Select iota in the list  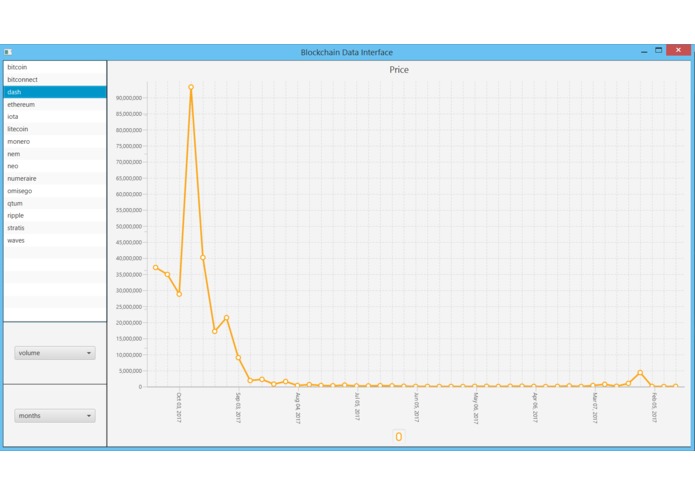pyautogui.click(x=55, y=117)
